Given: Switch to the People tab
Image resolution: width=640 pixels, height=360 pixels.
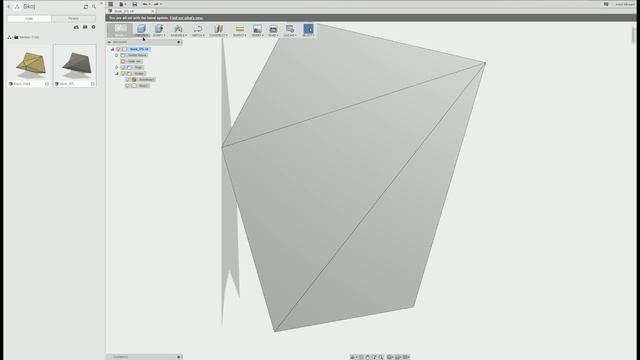Looking at the screenshot, I should coord(73,18).
